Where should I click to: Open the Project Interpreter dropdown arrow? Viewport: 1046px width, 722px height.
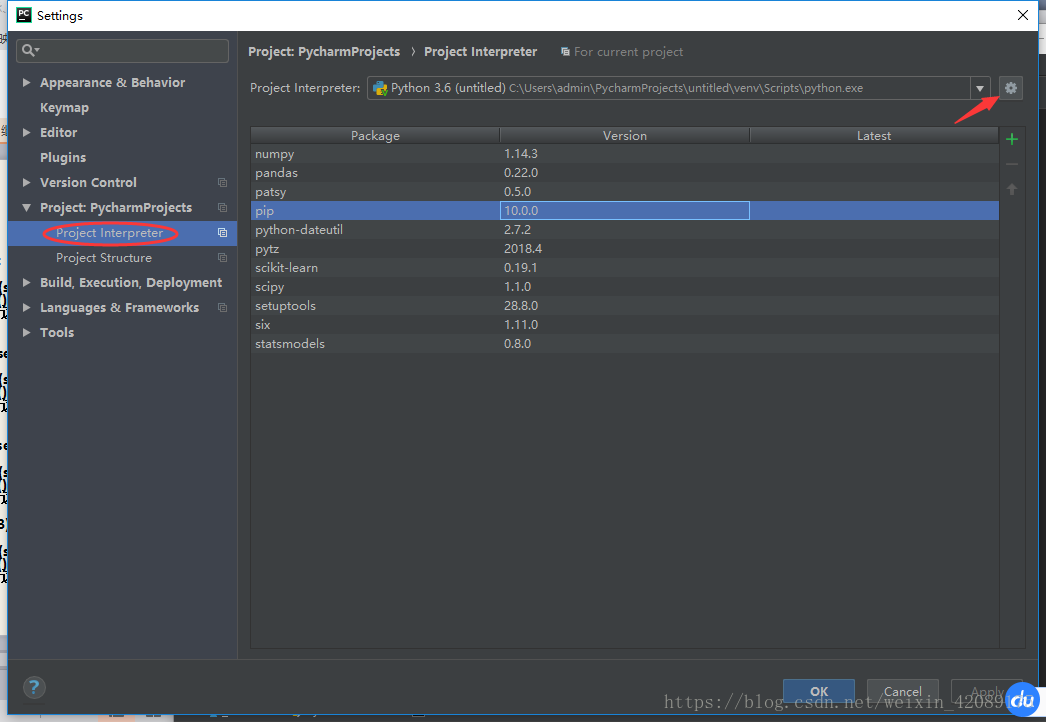[979, 88]
